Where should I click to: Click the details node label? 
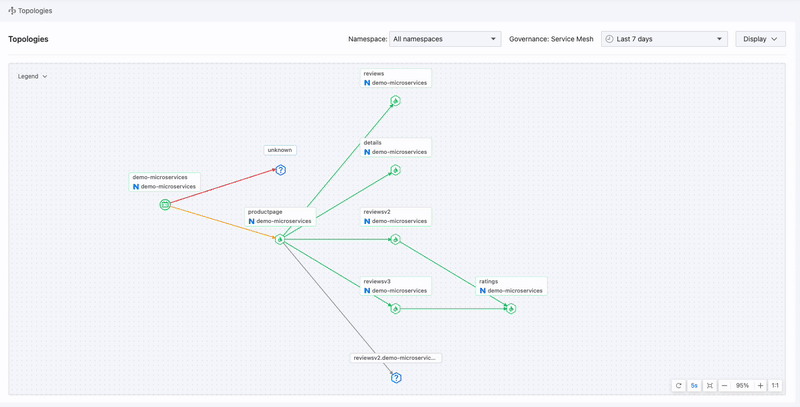point(396,147)
